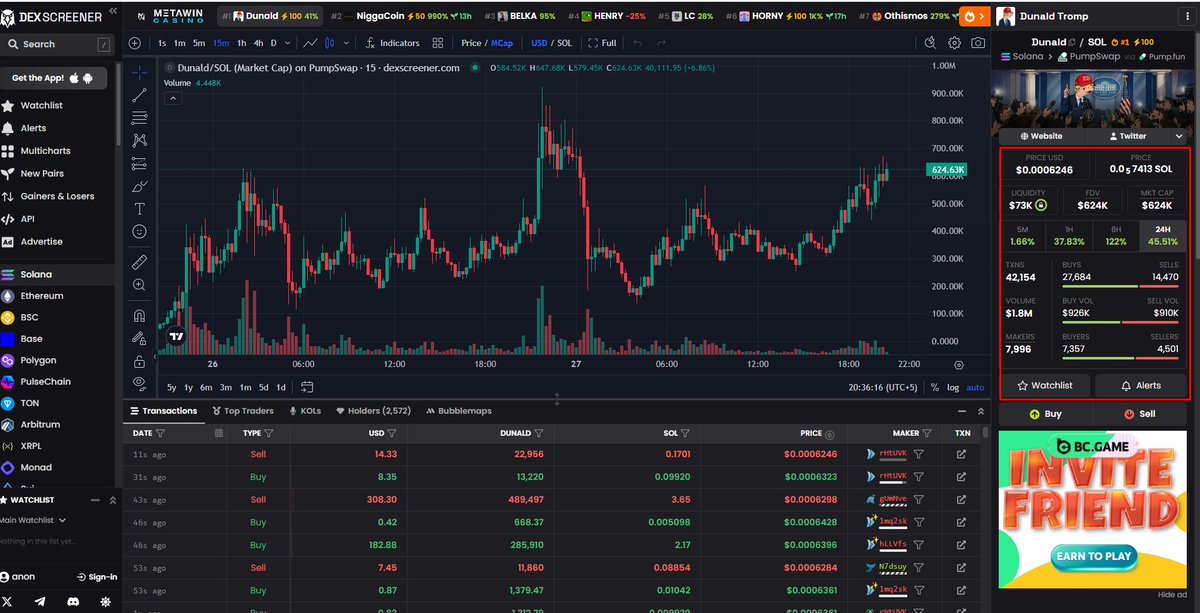Open the emoji sticker tool
Viewport: 1200px width, 613px height.
(x=139, y=231)
